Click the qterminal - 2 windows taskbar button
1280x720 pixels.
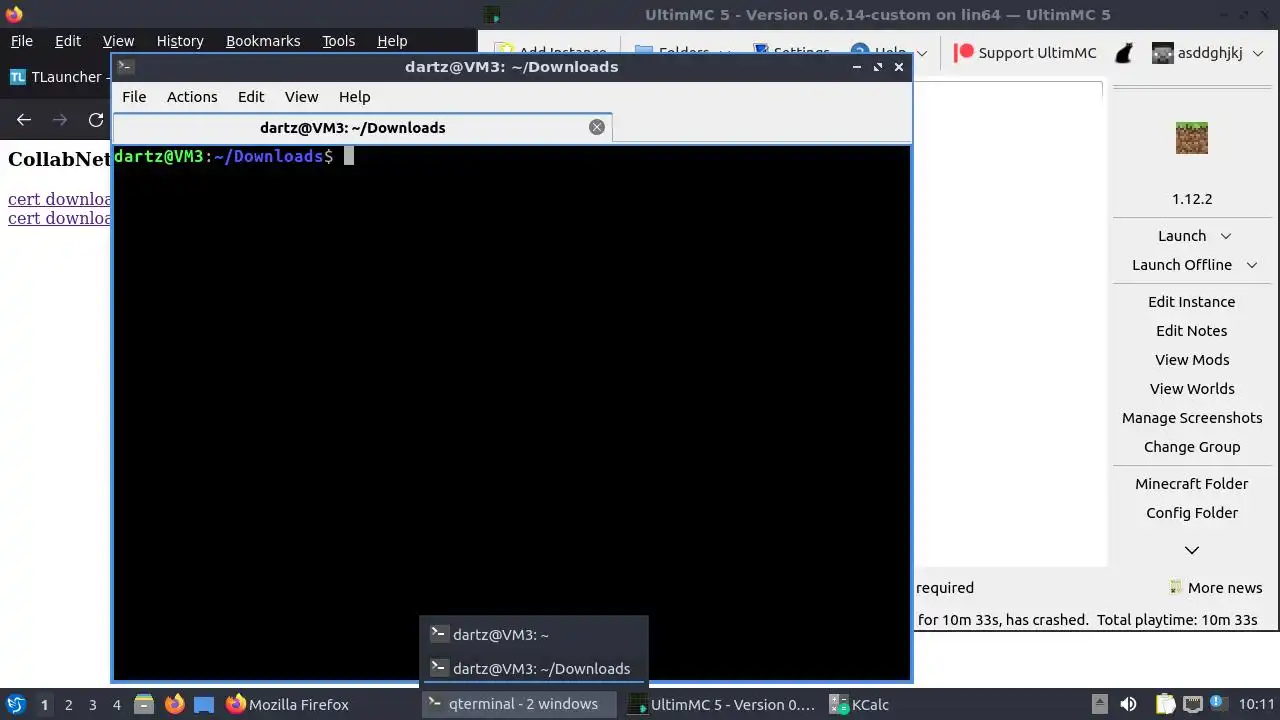pyautogui.click(x=519, y=704)
